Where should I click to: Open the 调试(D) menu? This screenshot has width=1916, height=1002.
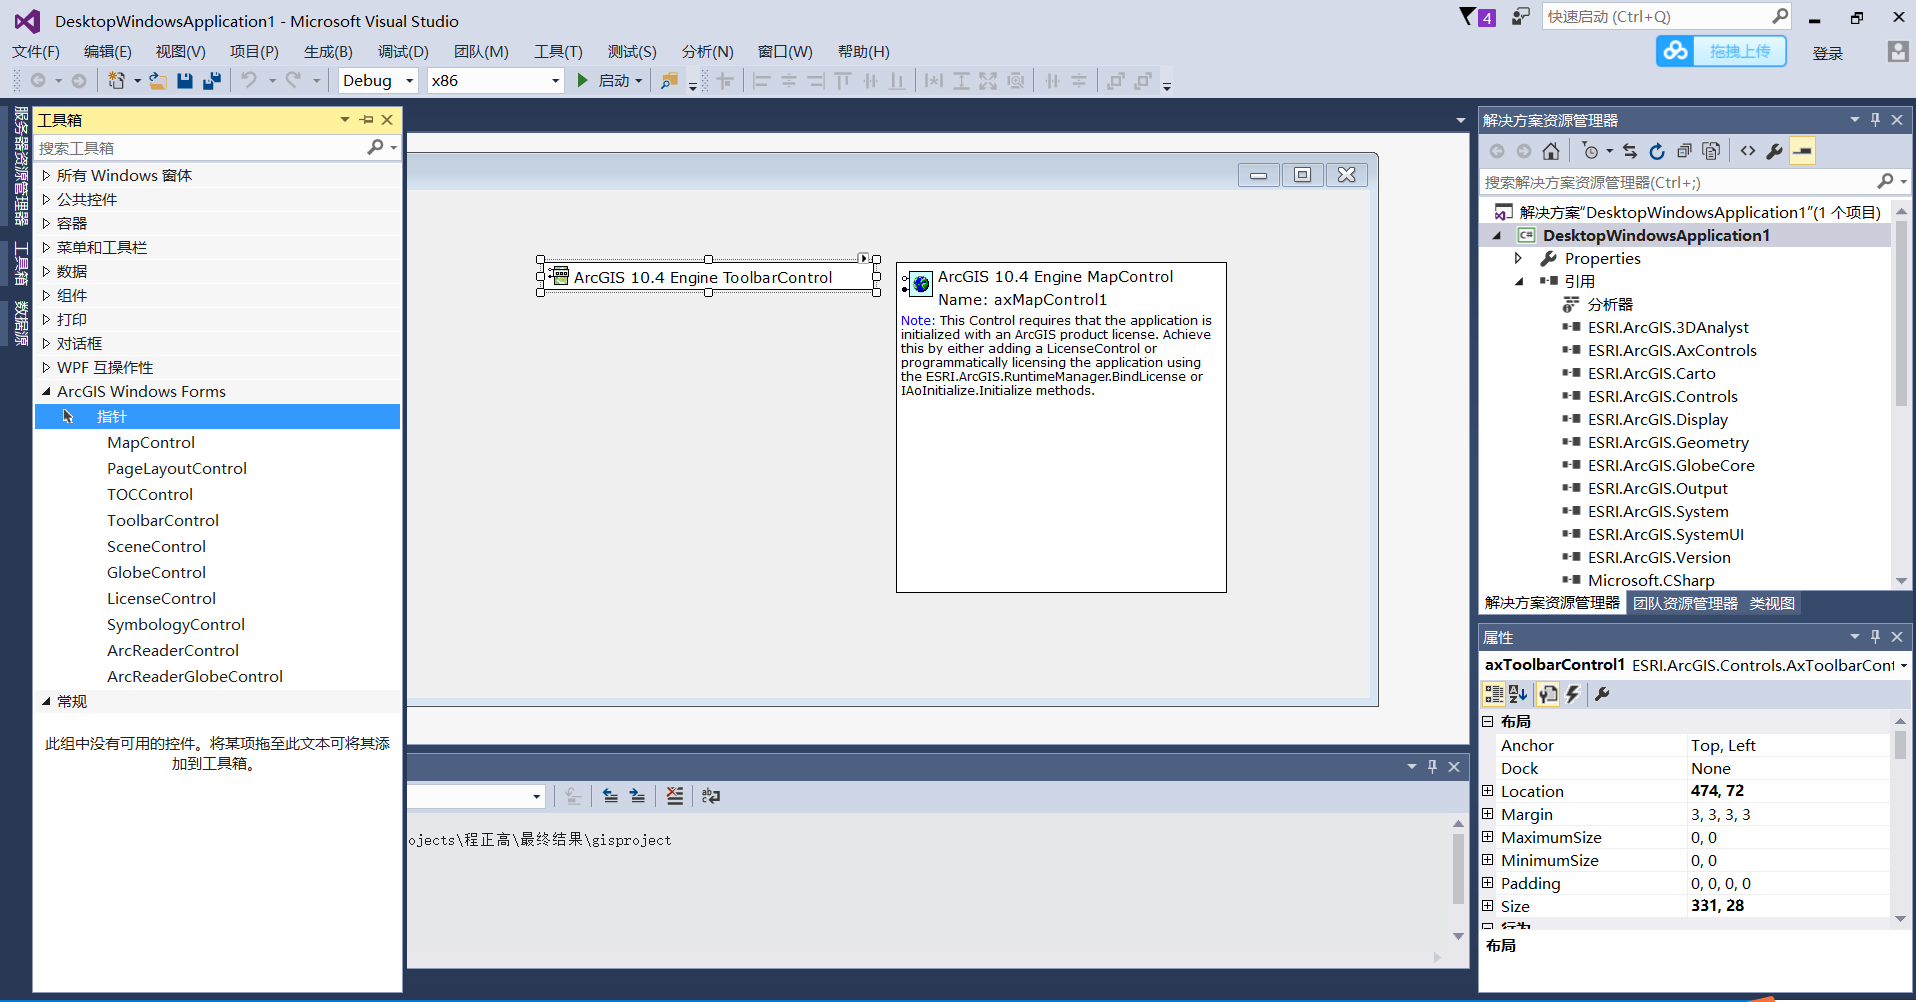[x=402, y=51]
